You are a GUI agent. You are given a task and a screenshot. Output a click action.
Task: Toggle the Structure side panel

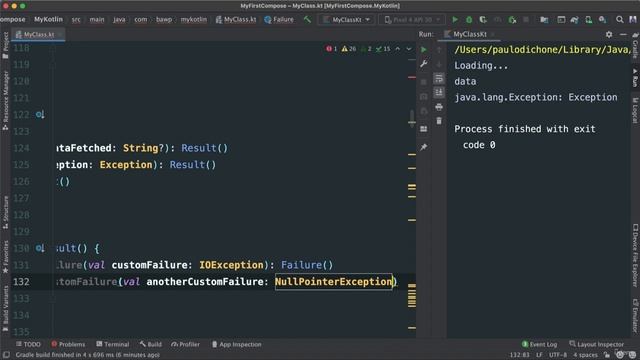click(x=5, y=212)
